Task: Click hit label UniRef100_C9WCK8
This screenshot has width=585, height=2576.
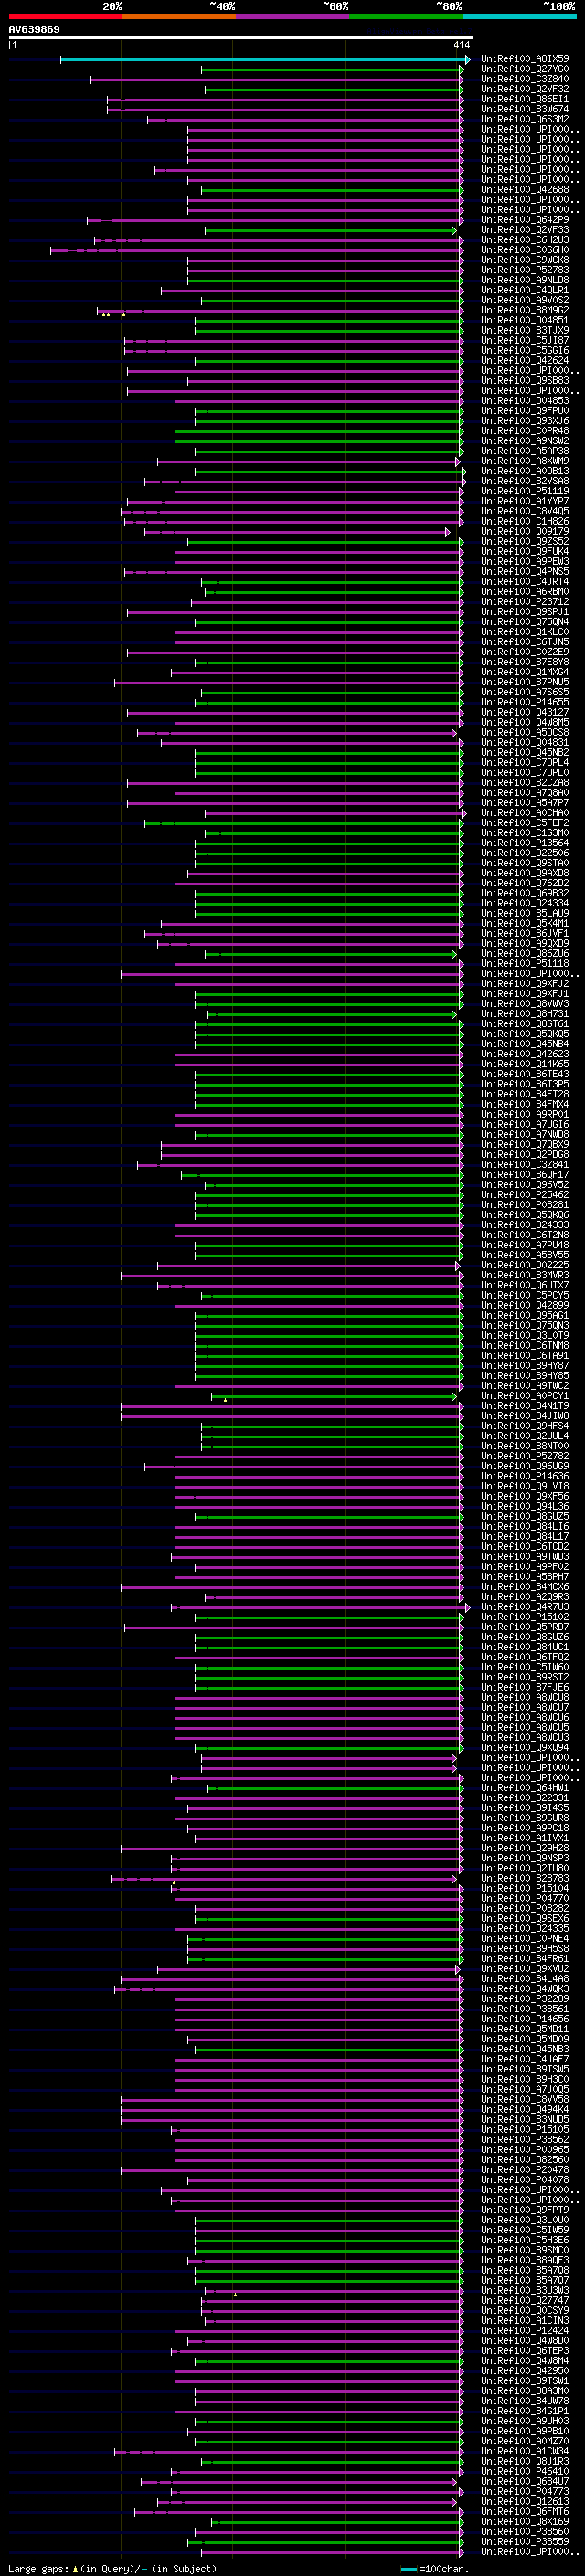Action: [525, 260]
